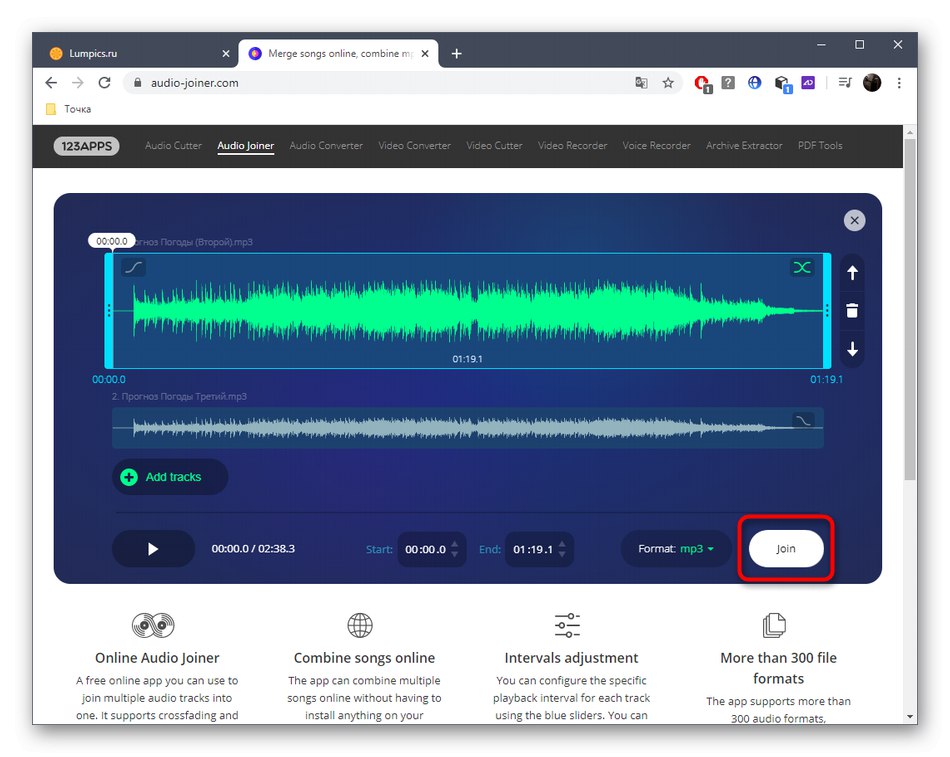Close the audio editor panel

click(x=854, y=221)
